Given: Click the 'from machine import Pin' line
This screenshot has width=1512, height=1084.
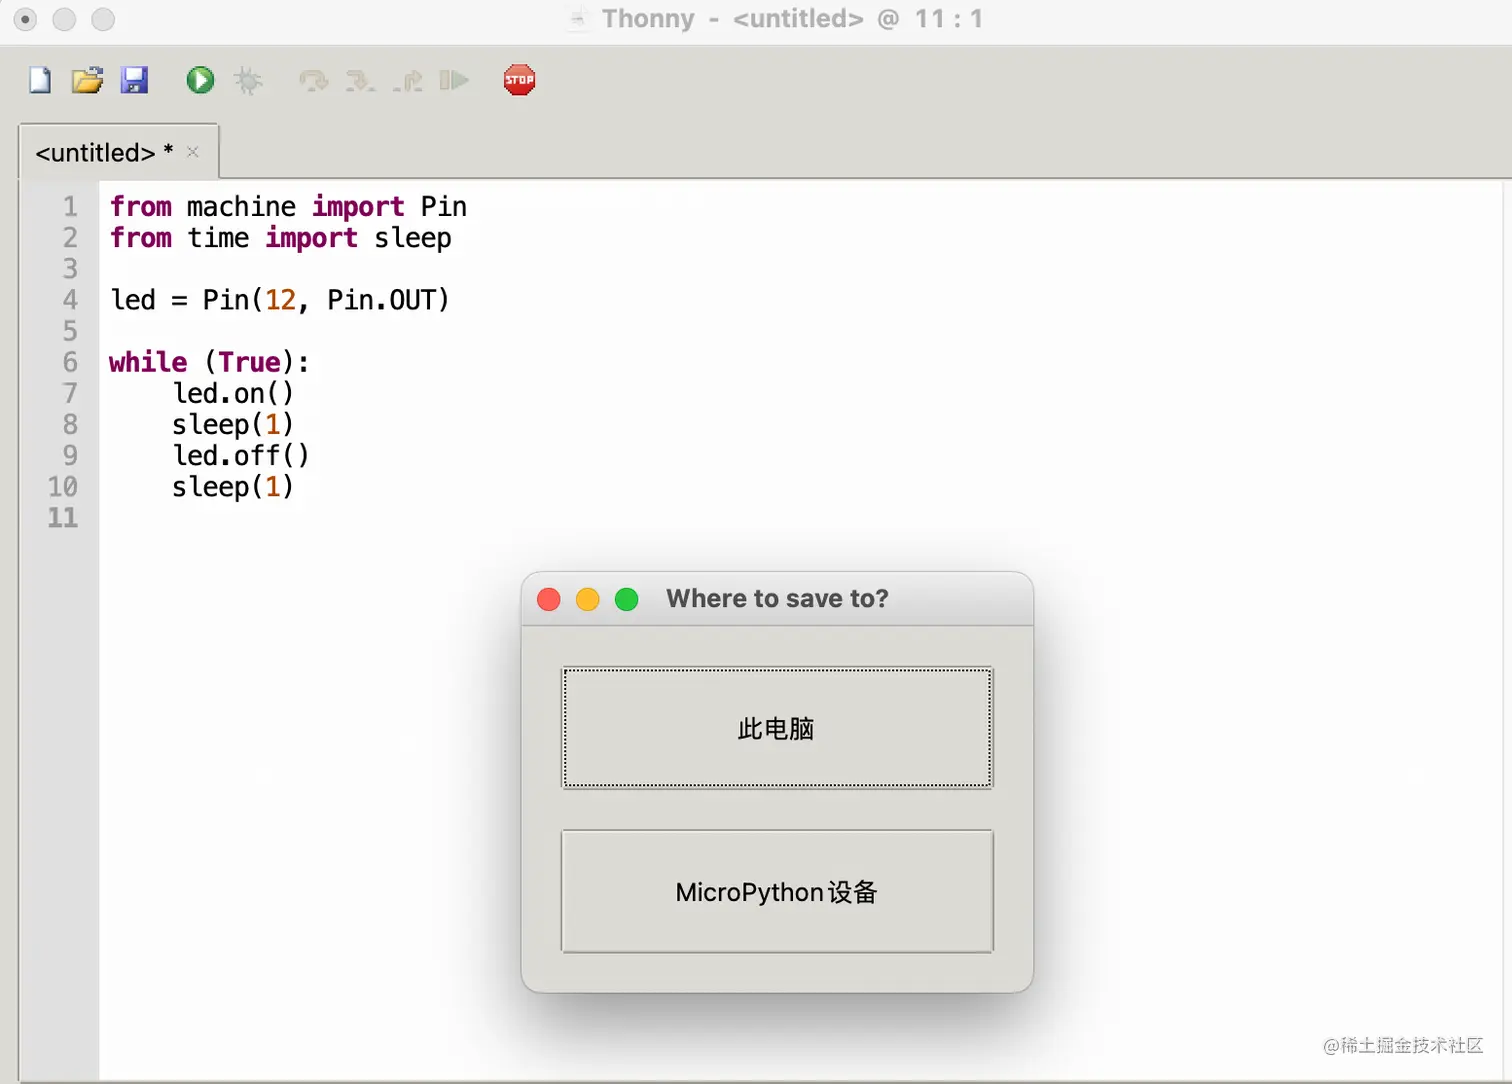Looking at the screenshot, I should pyautogui.click(x=288, y=206).
